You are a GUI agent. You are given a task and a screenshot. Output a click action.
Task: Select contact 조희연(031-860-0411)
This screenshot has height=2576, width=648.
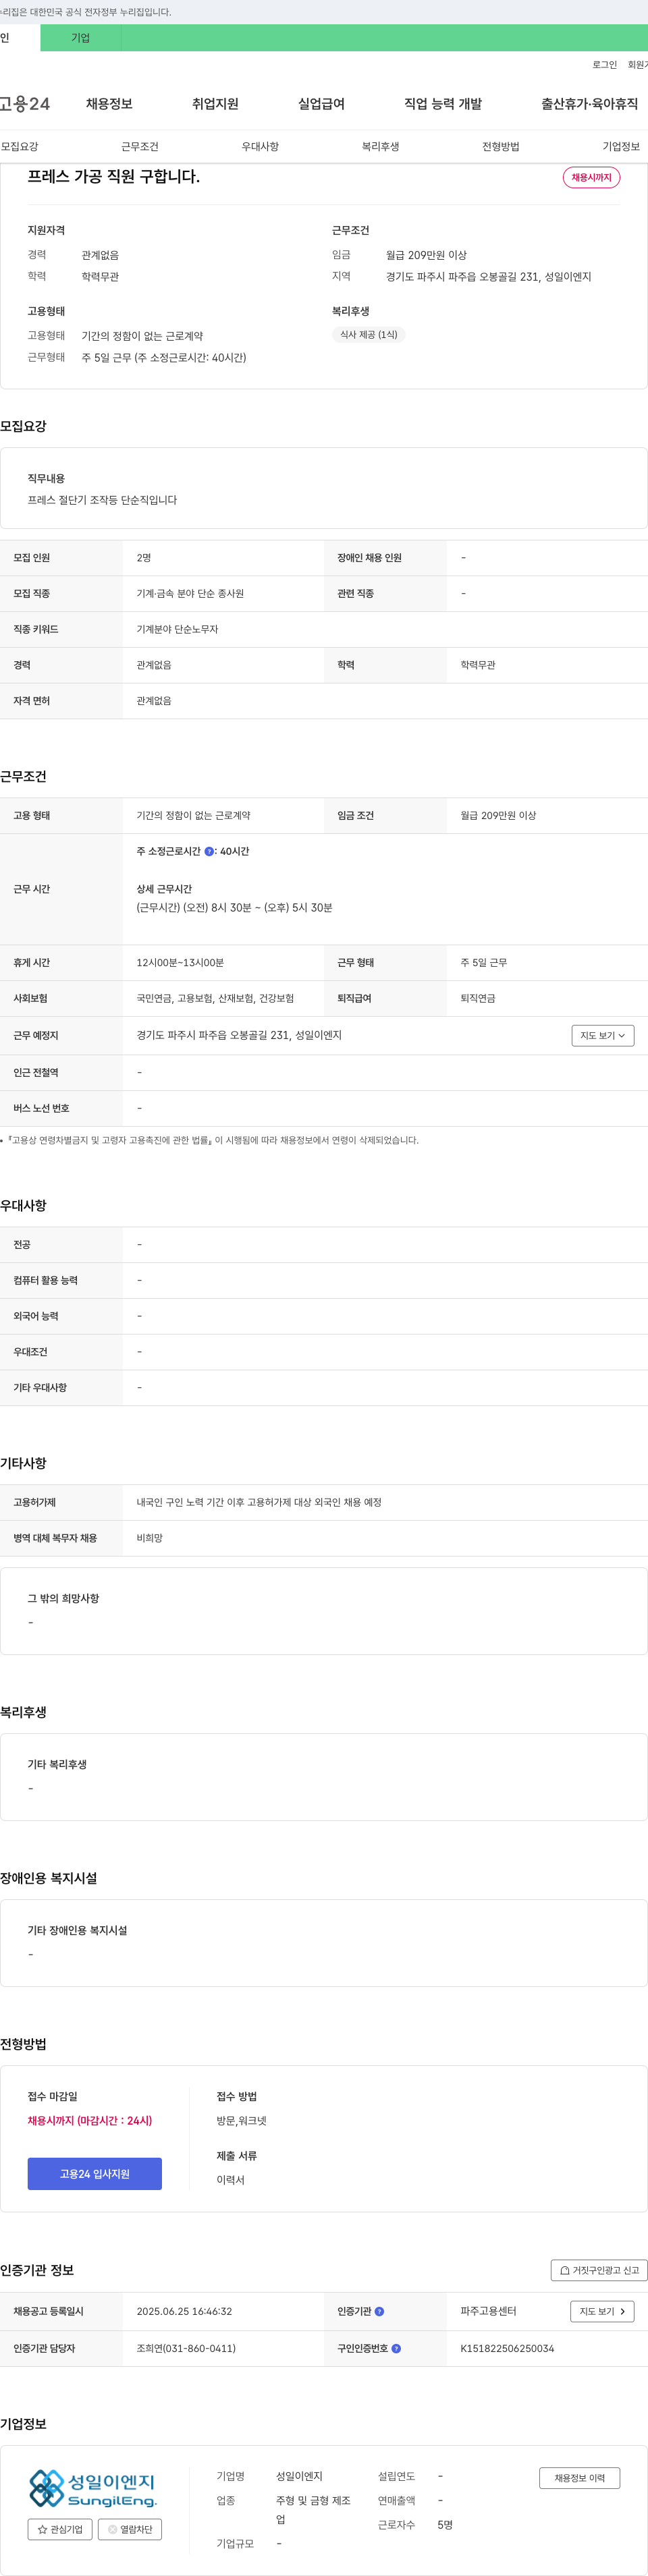tap(186, 2348)
